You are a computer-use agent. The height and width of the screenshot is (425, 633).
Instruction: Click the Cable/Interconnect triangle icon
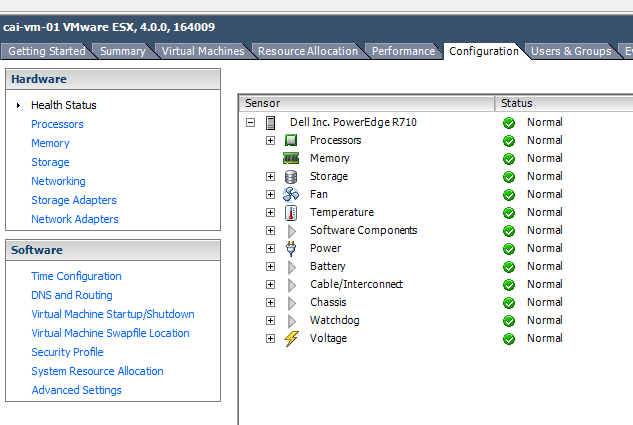(x=291, y=285)
